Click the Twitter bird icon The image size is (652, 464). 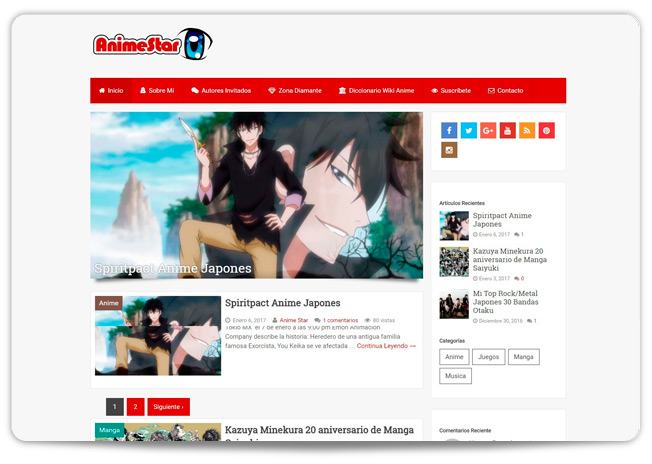pos(468,130)
